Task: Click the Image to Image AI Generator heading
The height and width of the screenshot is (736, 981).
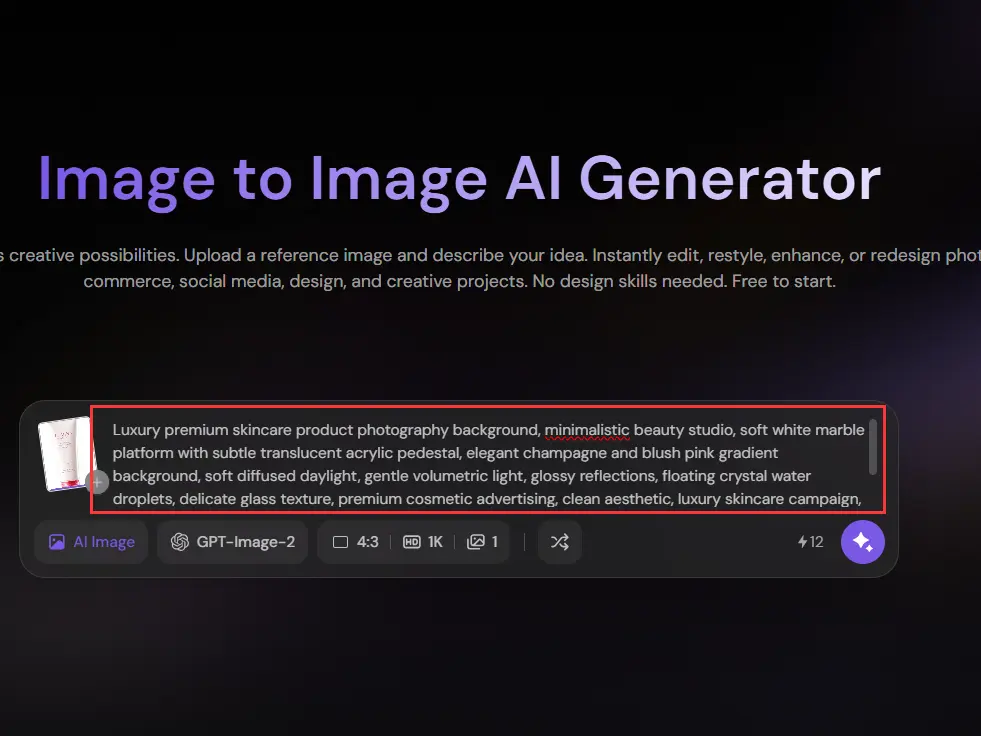Action: click(459, 180)
